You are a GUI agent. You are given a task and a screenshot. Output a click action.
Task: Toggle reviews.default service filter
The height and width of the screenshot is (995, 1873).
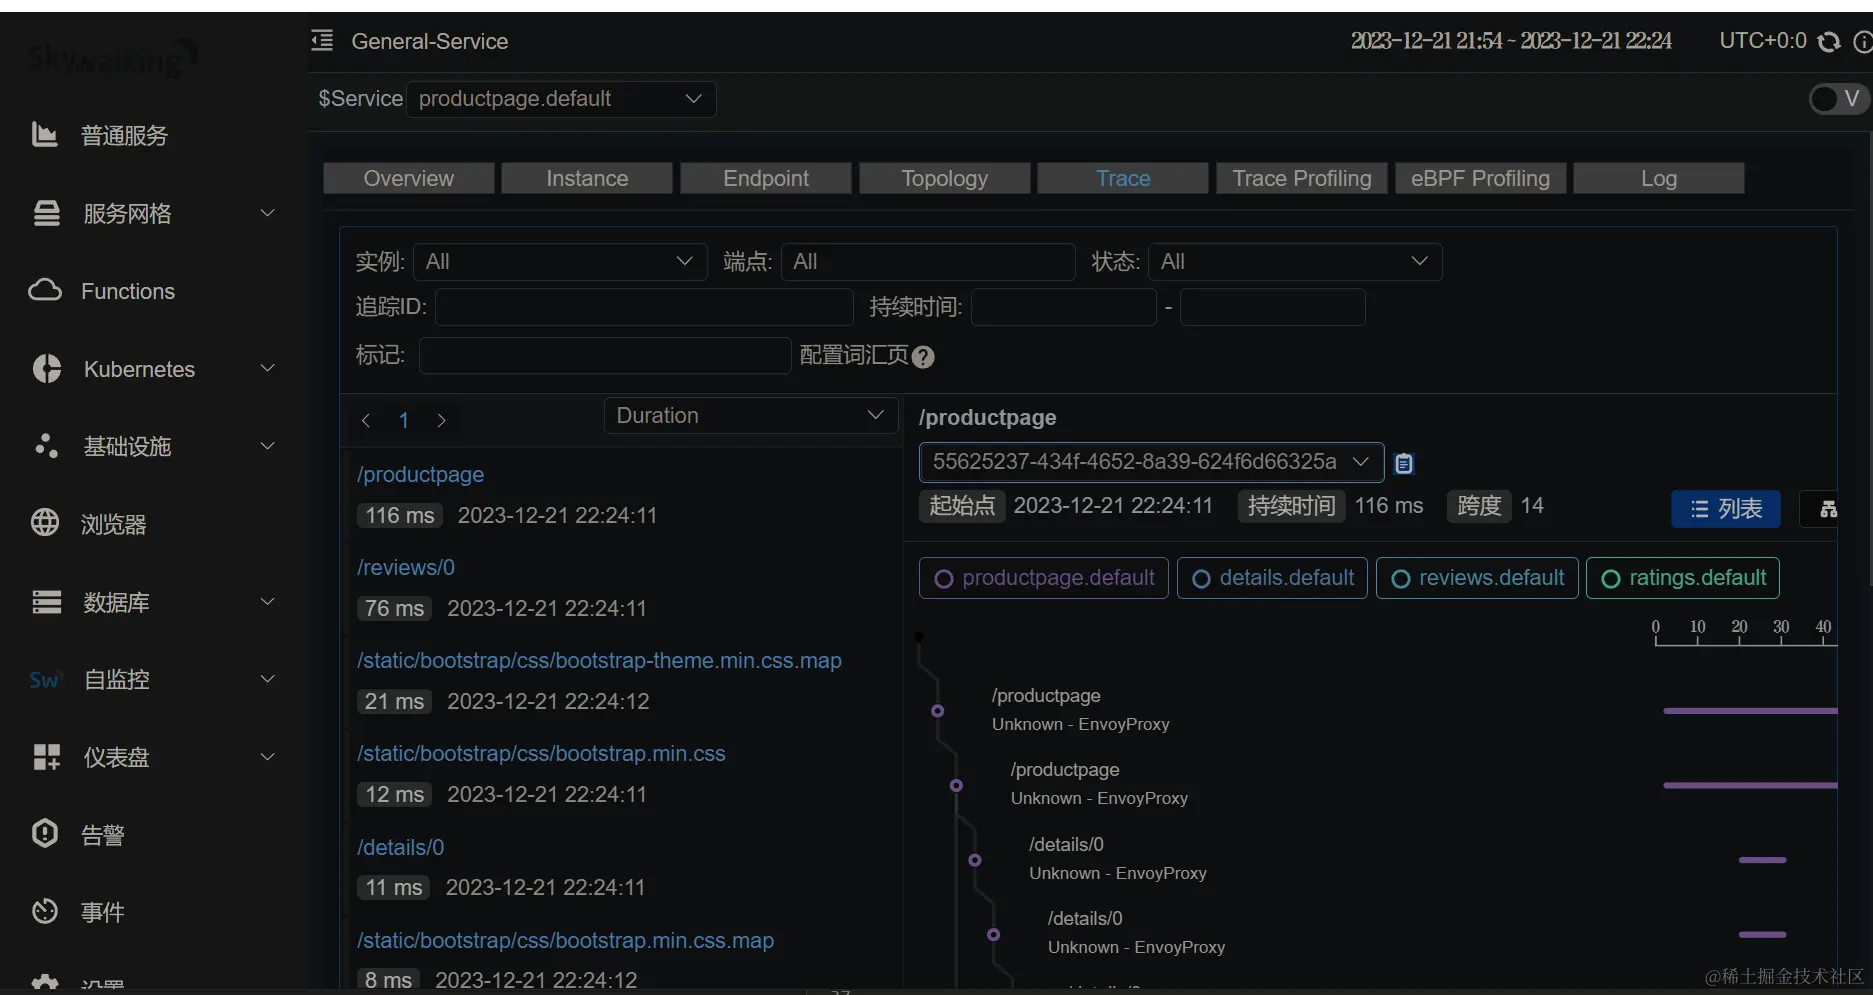click(1477, 578)
